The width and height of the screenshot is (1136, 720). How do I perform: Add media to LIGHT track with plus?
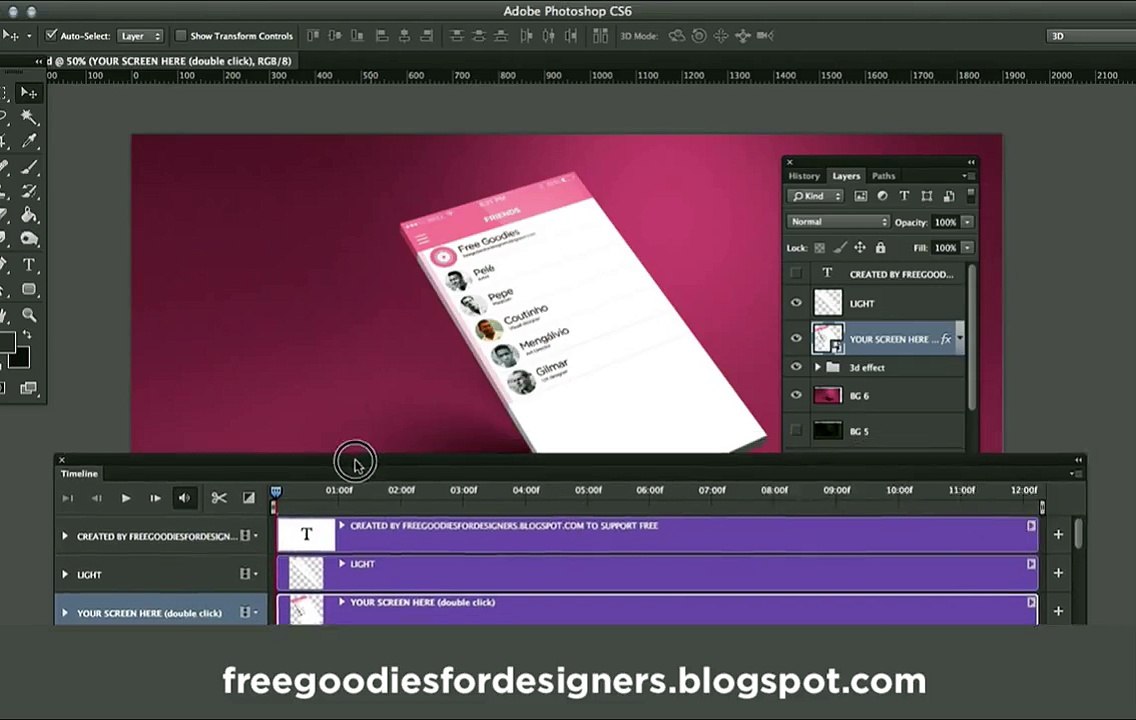click(1058, 572)
